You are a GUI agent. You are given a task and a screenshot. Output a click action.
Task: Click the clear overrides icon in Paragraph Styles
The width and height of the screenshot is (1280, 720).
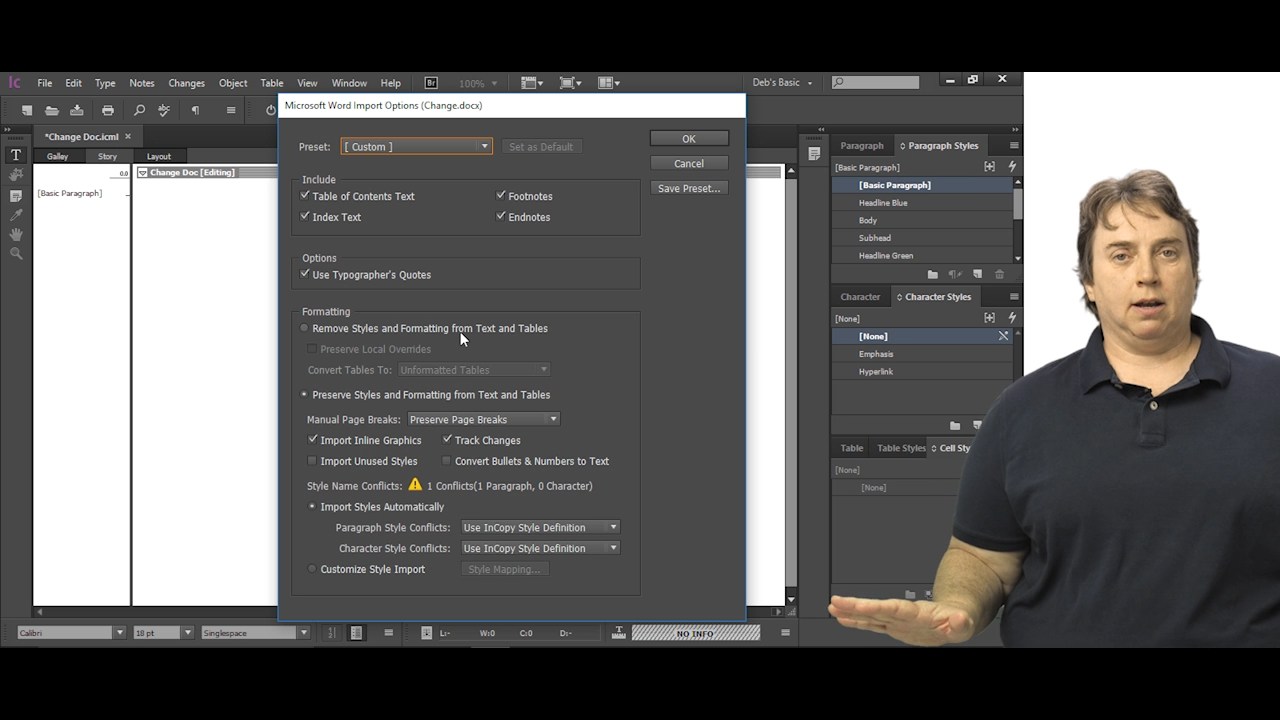[955, 274]
